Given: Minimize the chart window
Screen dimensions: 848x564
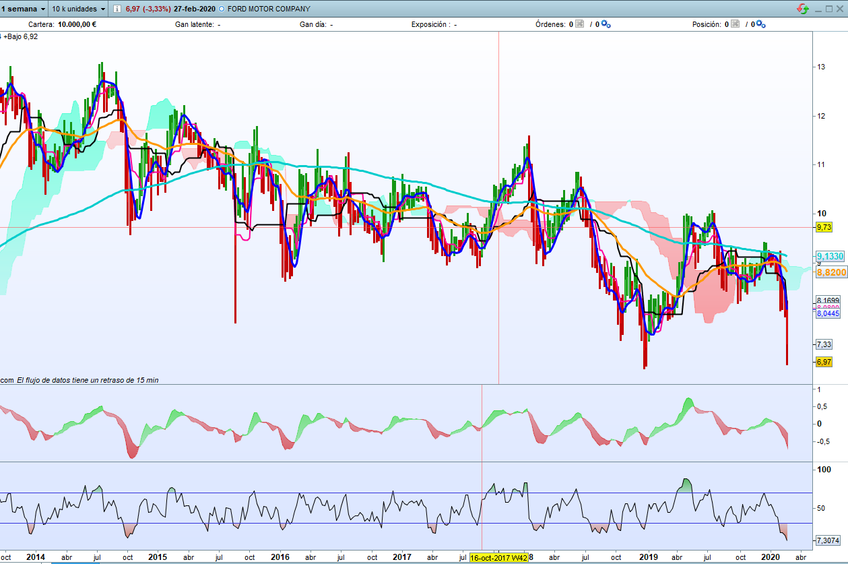Looking at the screenshot, I should (x=818, y=9).
